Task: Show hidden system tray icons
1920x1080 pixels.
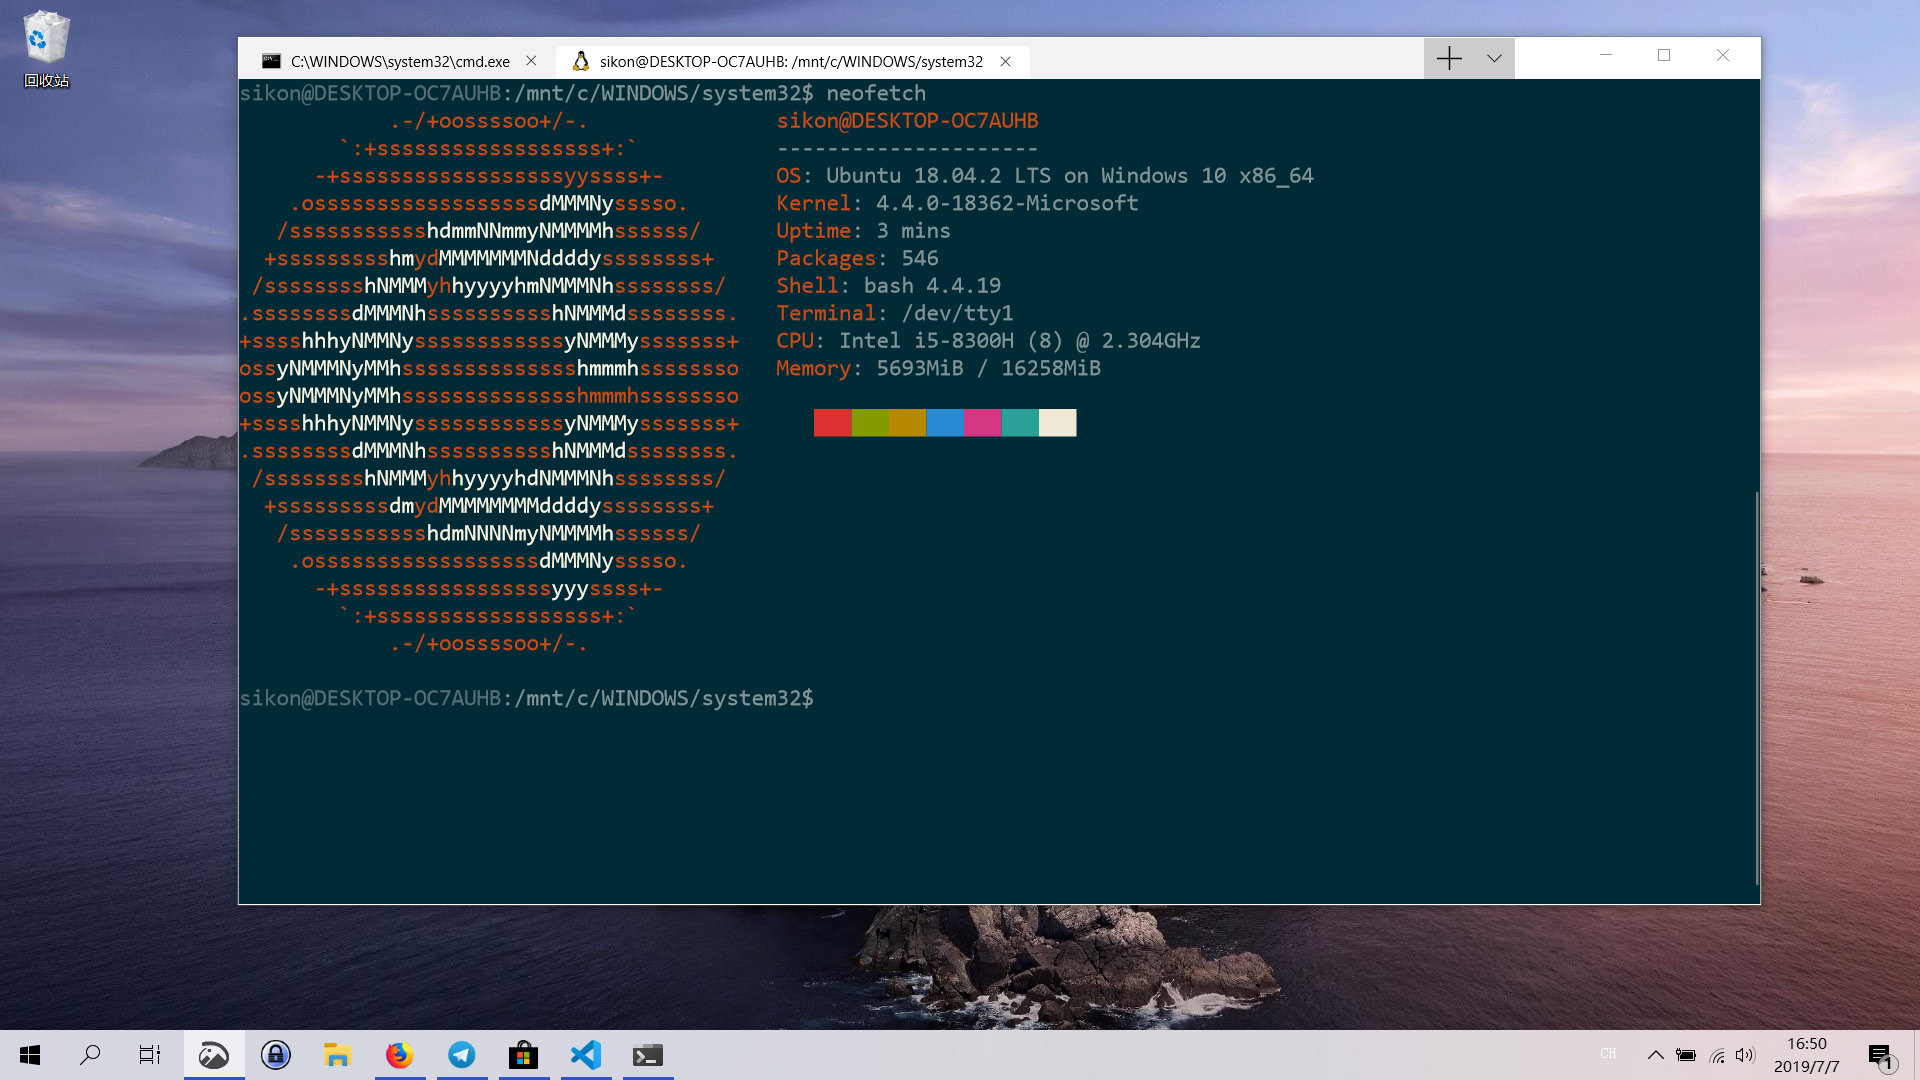Action: coord(1655,1055)
